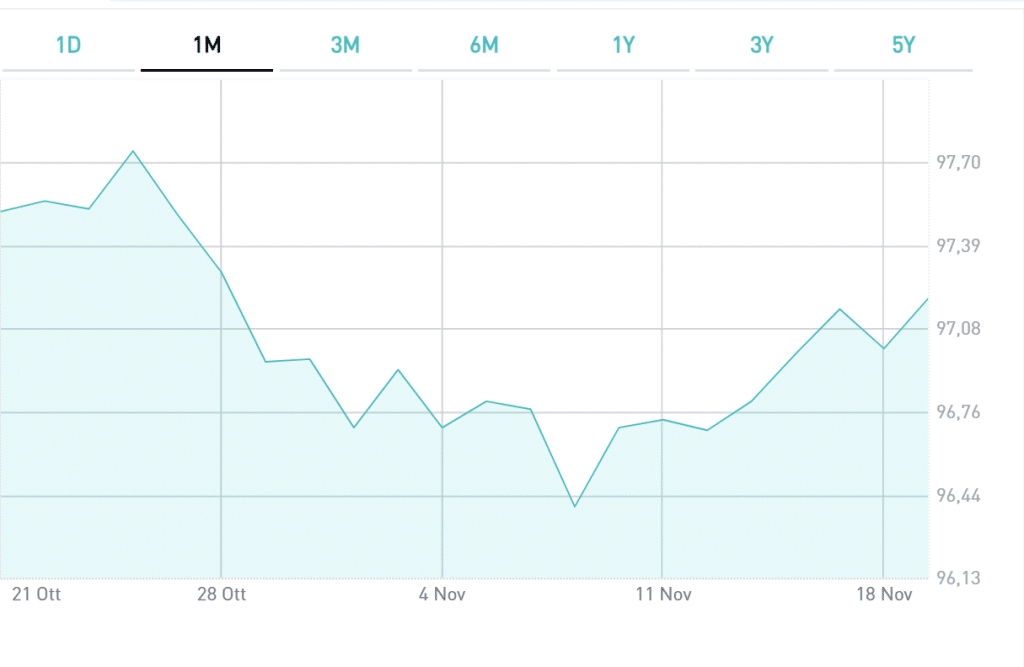Click the 97,70 price axis label
Image resolution: width=1024 pixels, height=667 pixels.
958,163
